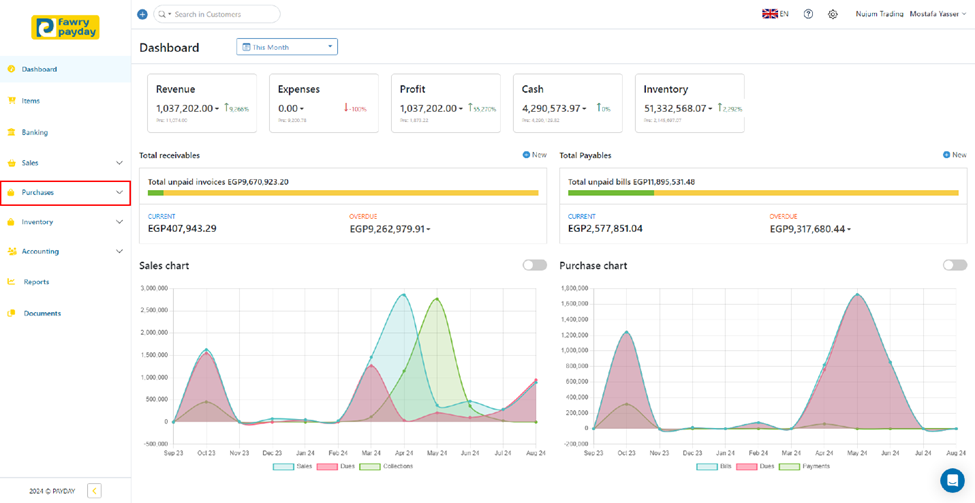Collapse sidebar with the arrow button
This screenshot has height=503, width=975.
(94, 490)
